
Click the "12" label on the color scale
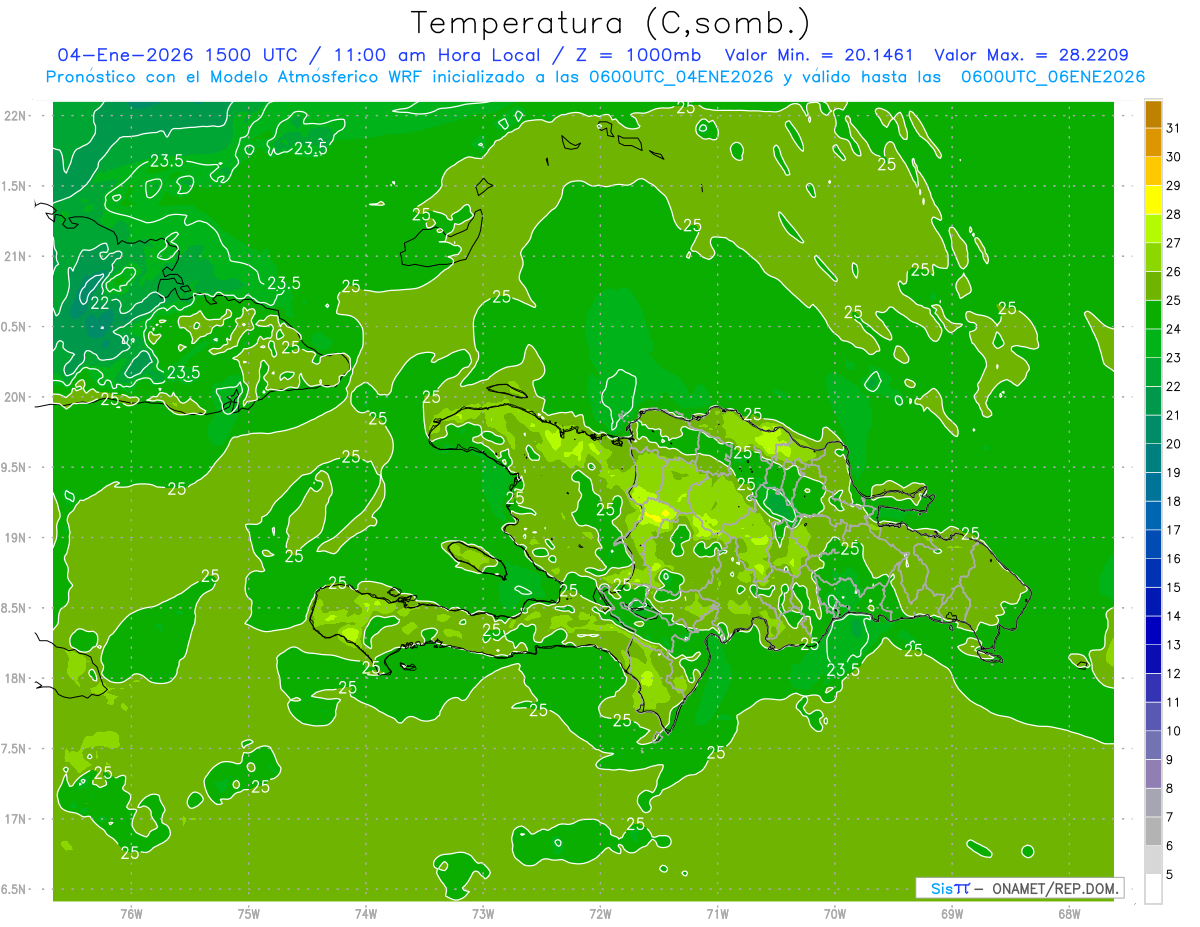pos(1173,673)
